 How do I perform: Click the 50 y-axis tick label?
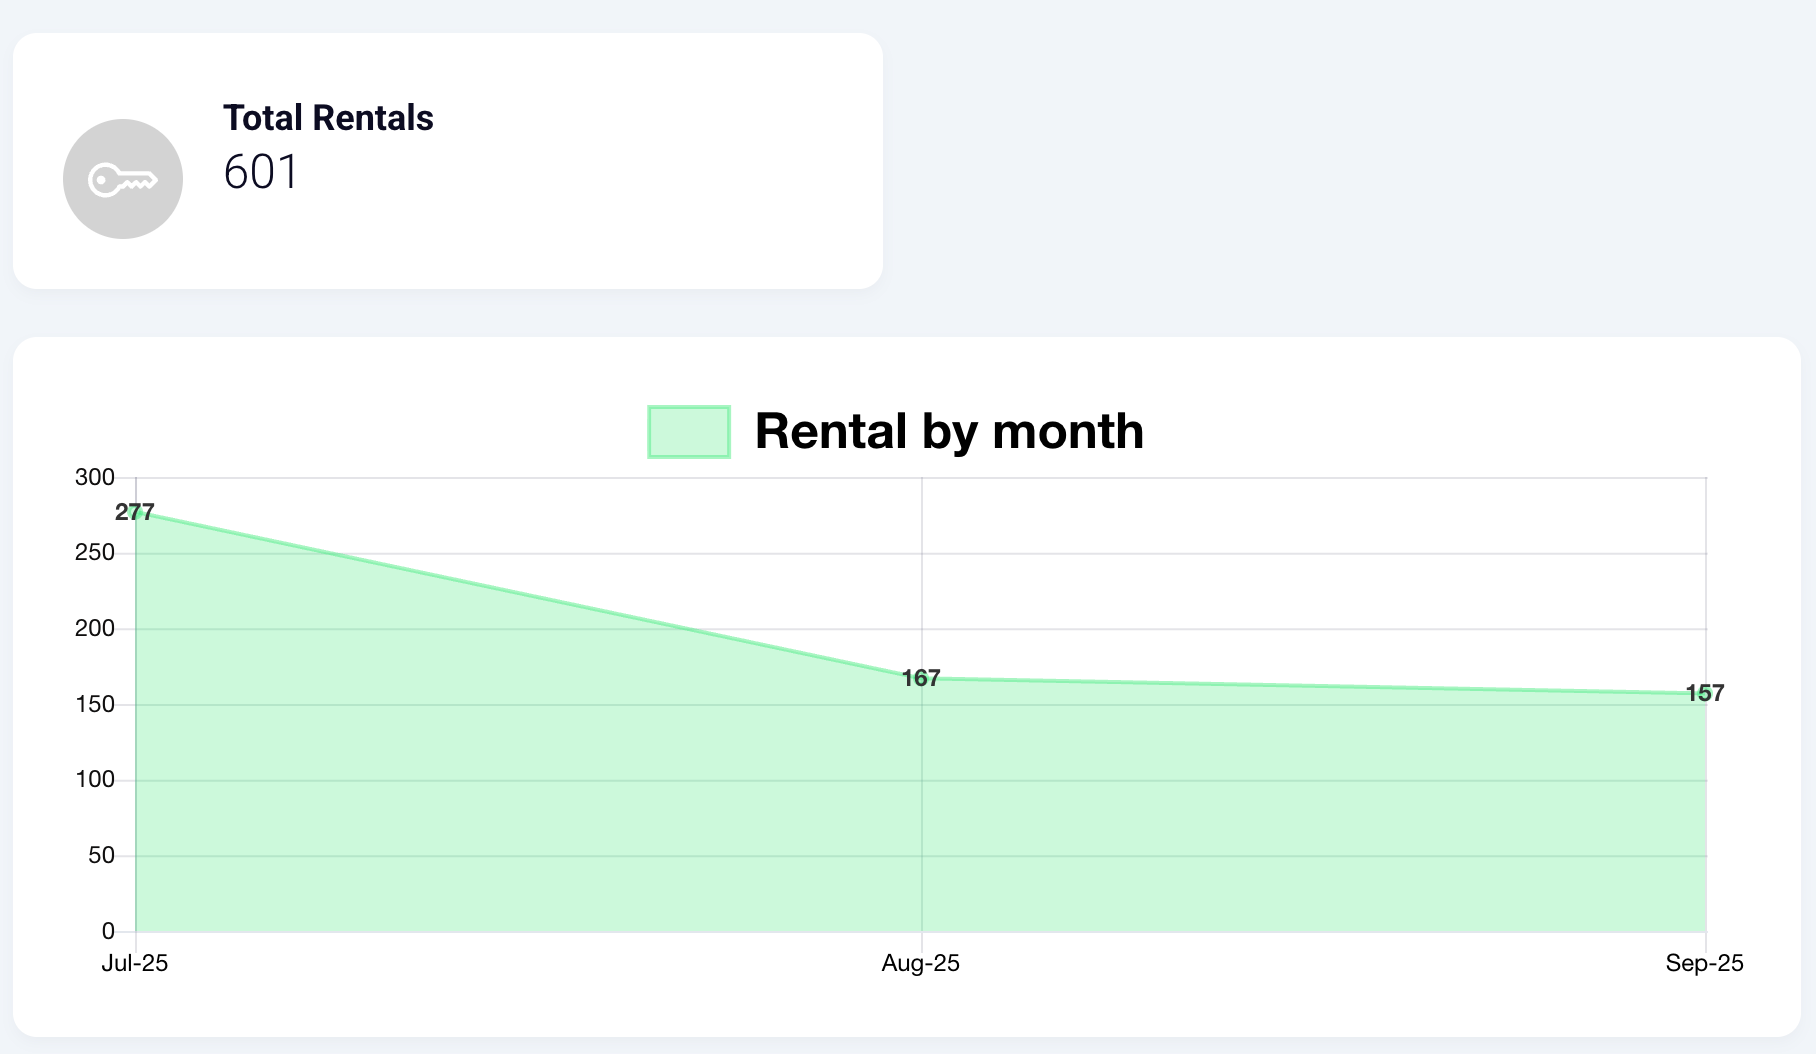pyautogui.click(x=101, y=855)
